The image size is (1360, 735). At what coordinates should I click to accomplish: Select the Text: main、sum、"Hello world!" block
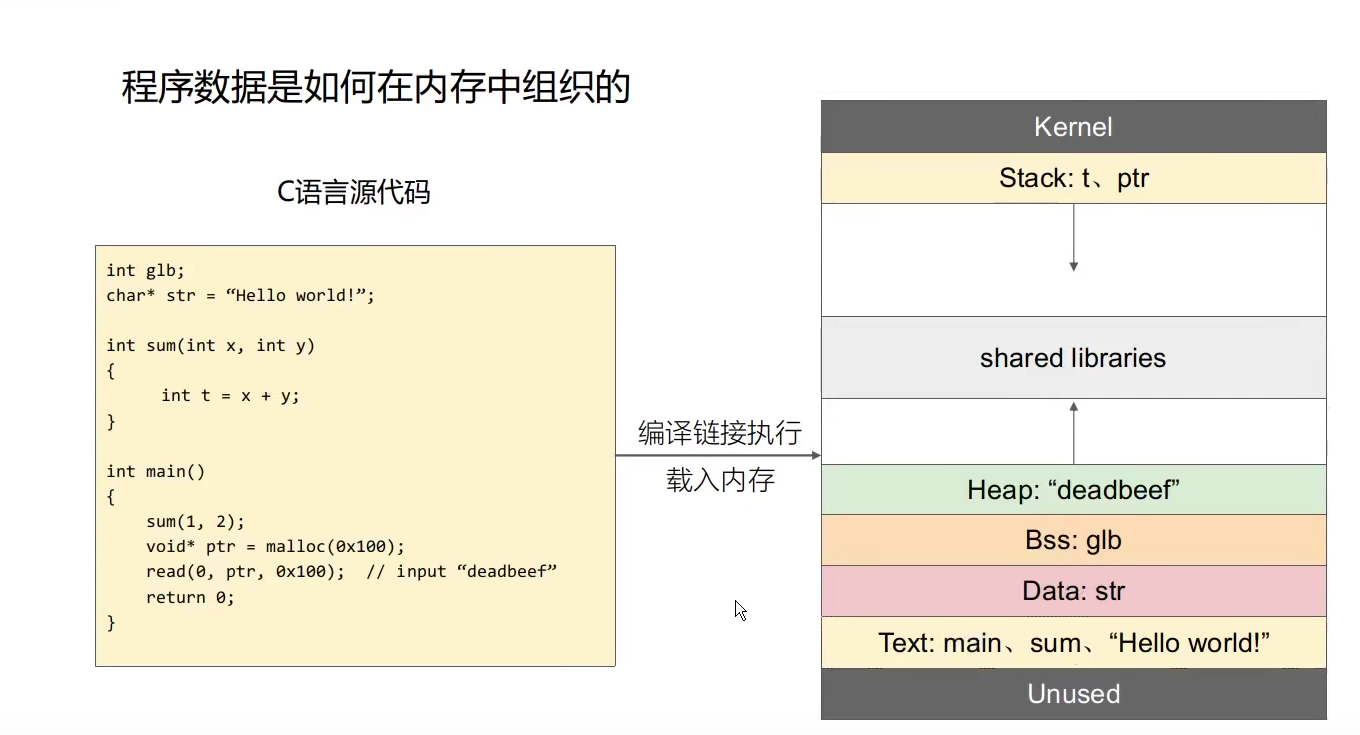(1074, 642)
